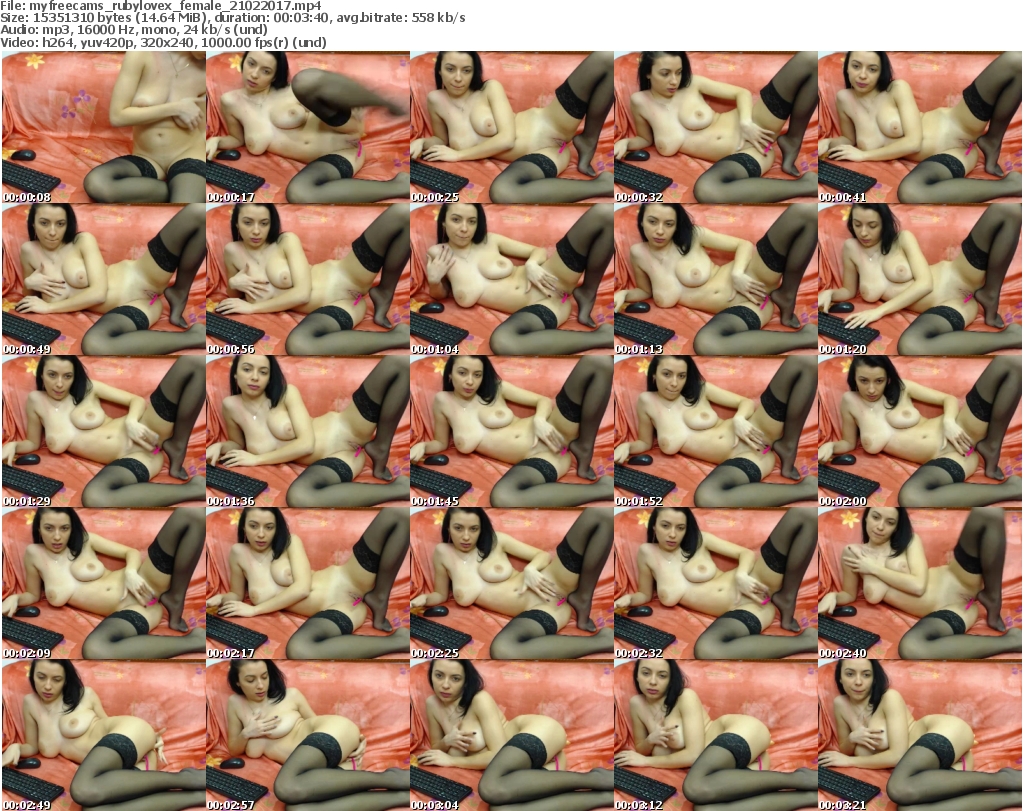Open the frame stamped 00:00:17
The height and width of the screenshot is (811, 1024).
pyautogui.click(x=308, y=127)
